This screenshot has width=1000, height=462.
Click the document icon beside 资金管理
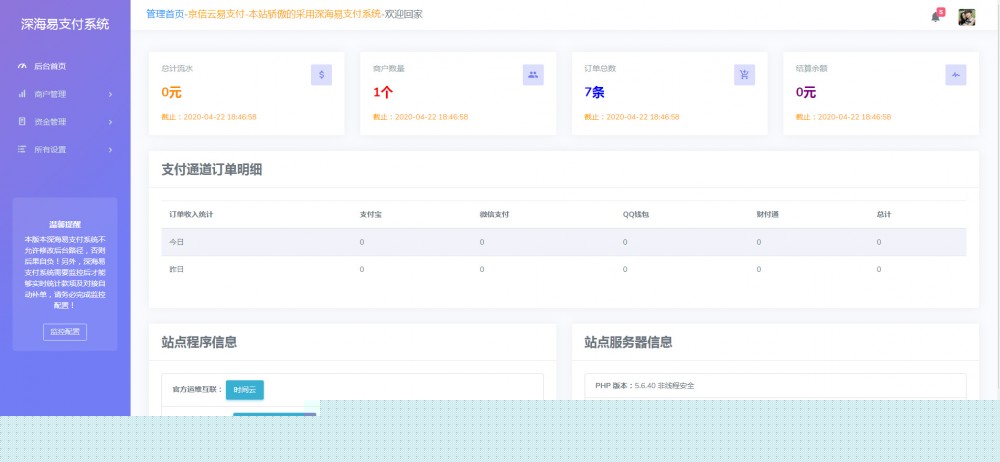(22, 122)
